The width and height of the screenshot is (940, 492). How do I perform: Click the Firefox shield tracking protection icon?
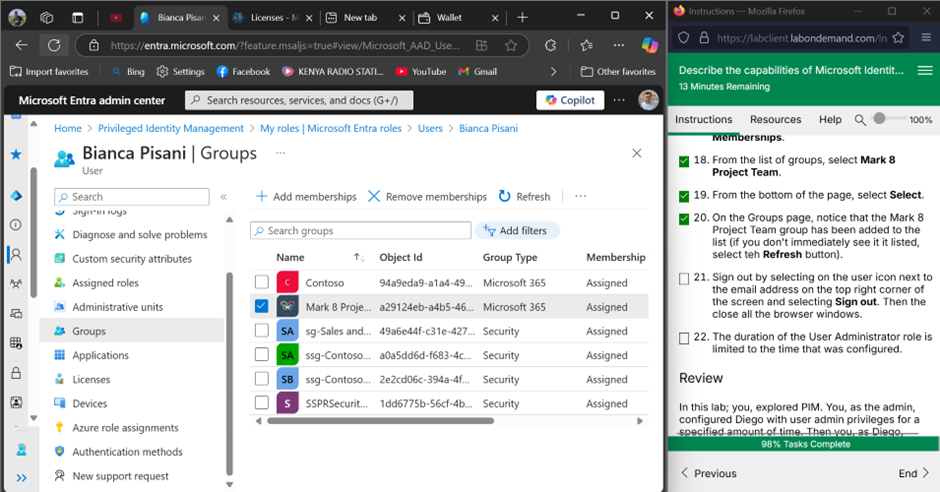[683, 38]
